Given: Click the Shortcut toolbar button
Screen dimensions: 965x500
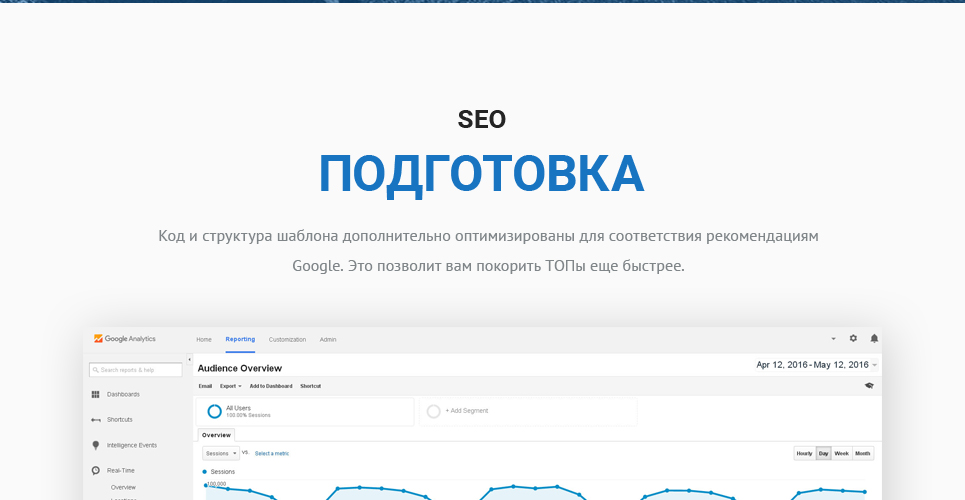Looking at the screenshot, I should click(310, 386).
